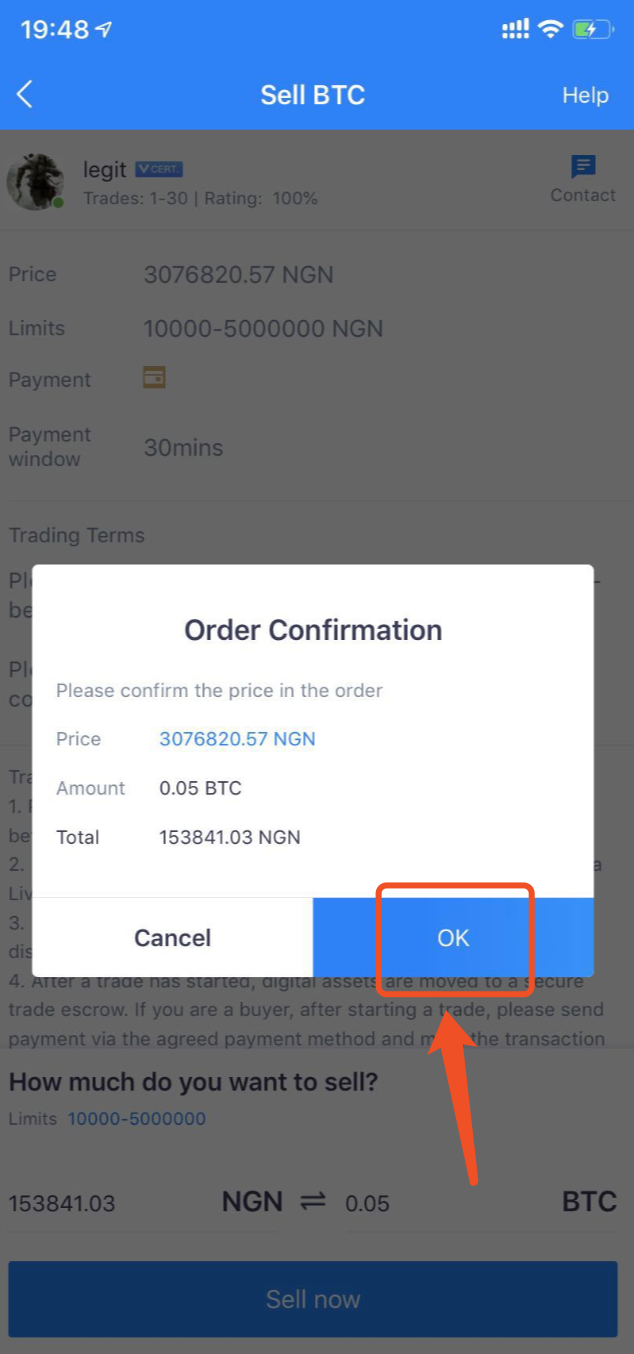Tap the battery status icon
This screenshot has width=634, height=1354.
592,30
